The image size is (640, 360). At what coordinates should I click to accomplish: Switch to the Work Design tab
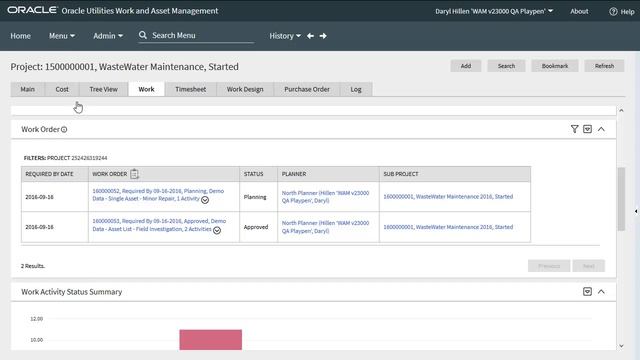245,89
